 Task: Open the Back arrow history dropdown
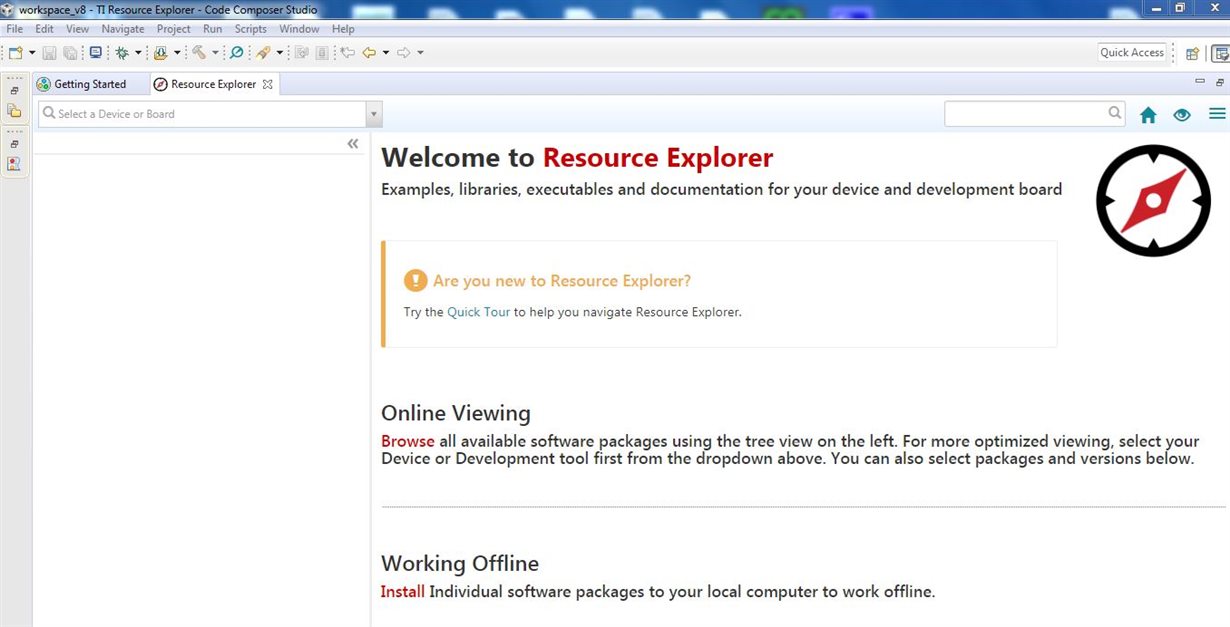point(386,53)
